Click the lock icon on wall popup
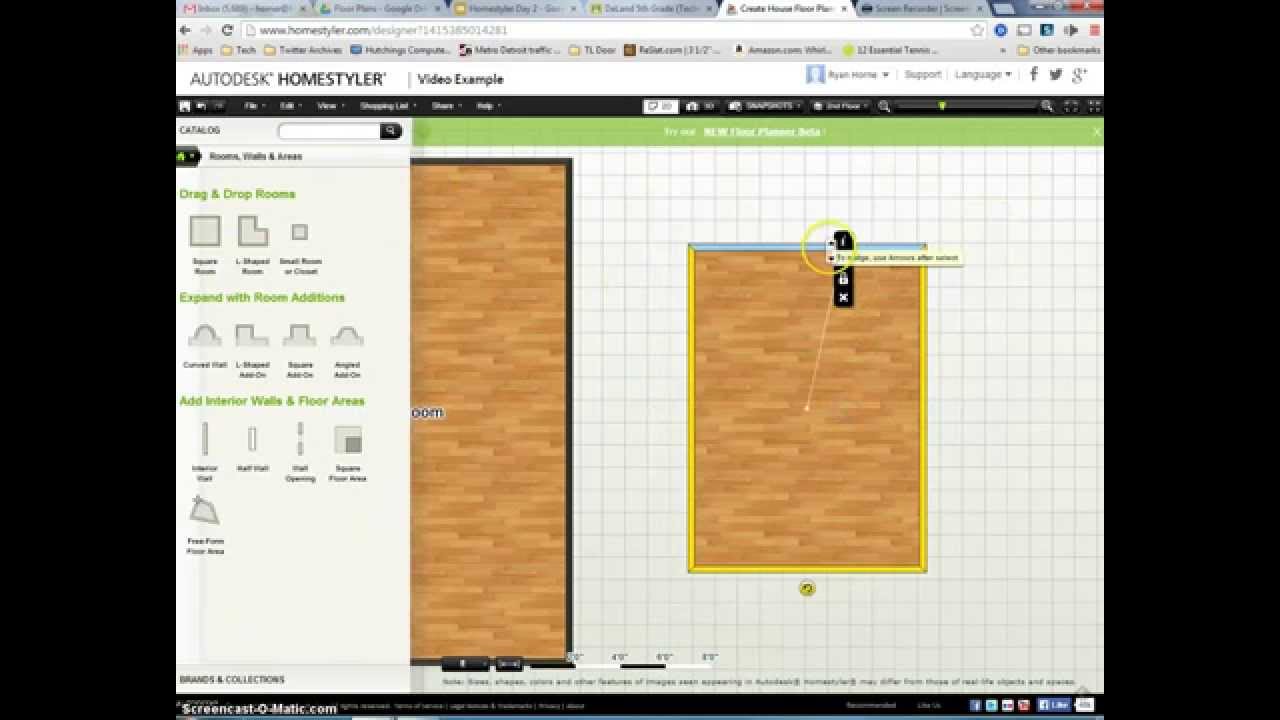Image resolution: width=1280 pixels, height=720 pixels. pos(843,279)
